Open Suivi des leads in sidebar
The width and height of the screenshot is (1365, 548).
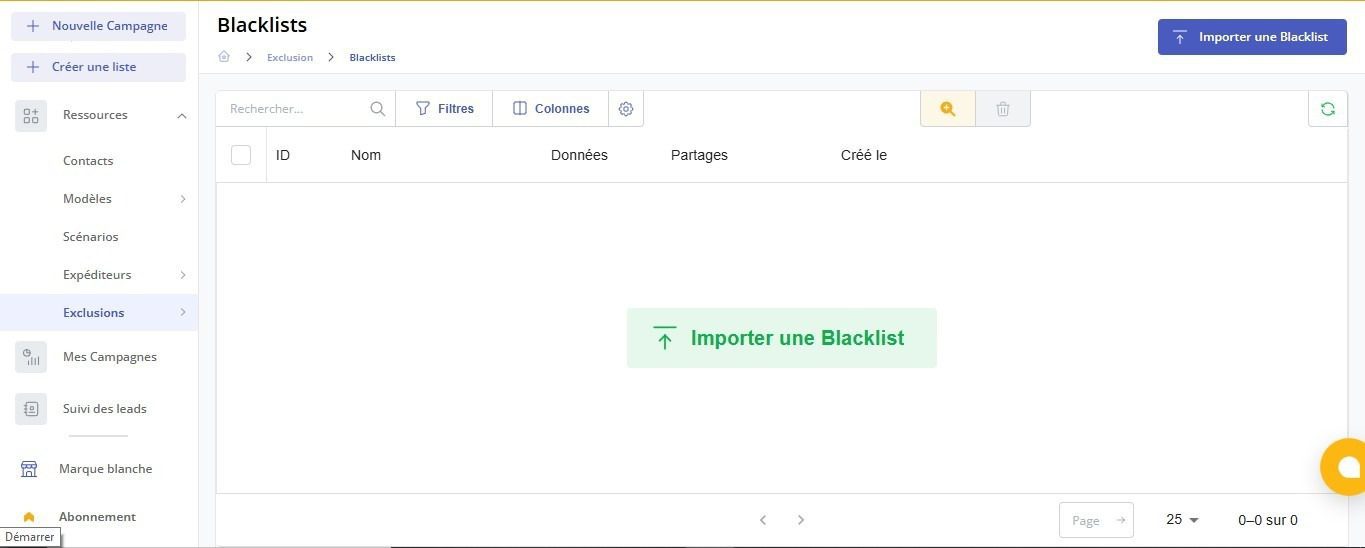tap(104, 409)
